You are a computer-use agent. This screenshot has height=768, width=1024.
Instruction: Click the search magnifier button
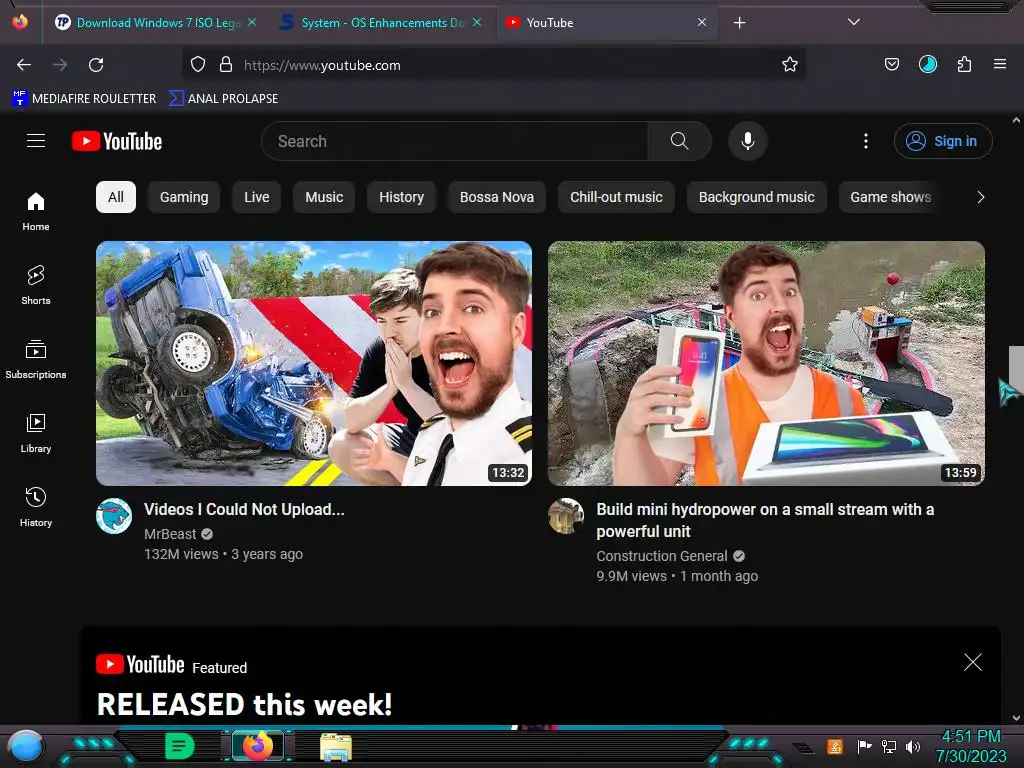tap(679, 141)
